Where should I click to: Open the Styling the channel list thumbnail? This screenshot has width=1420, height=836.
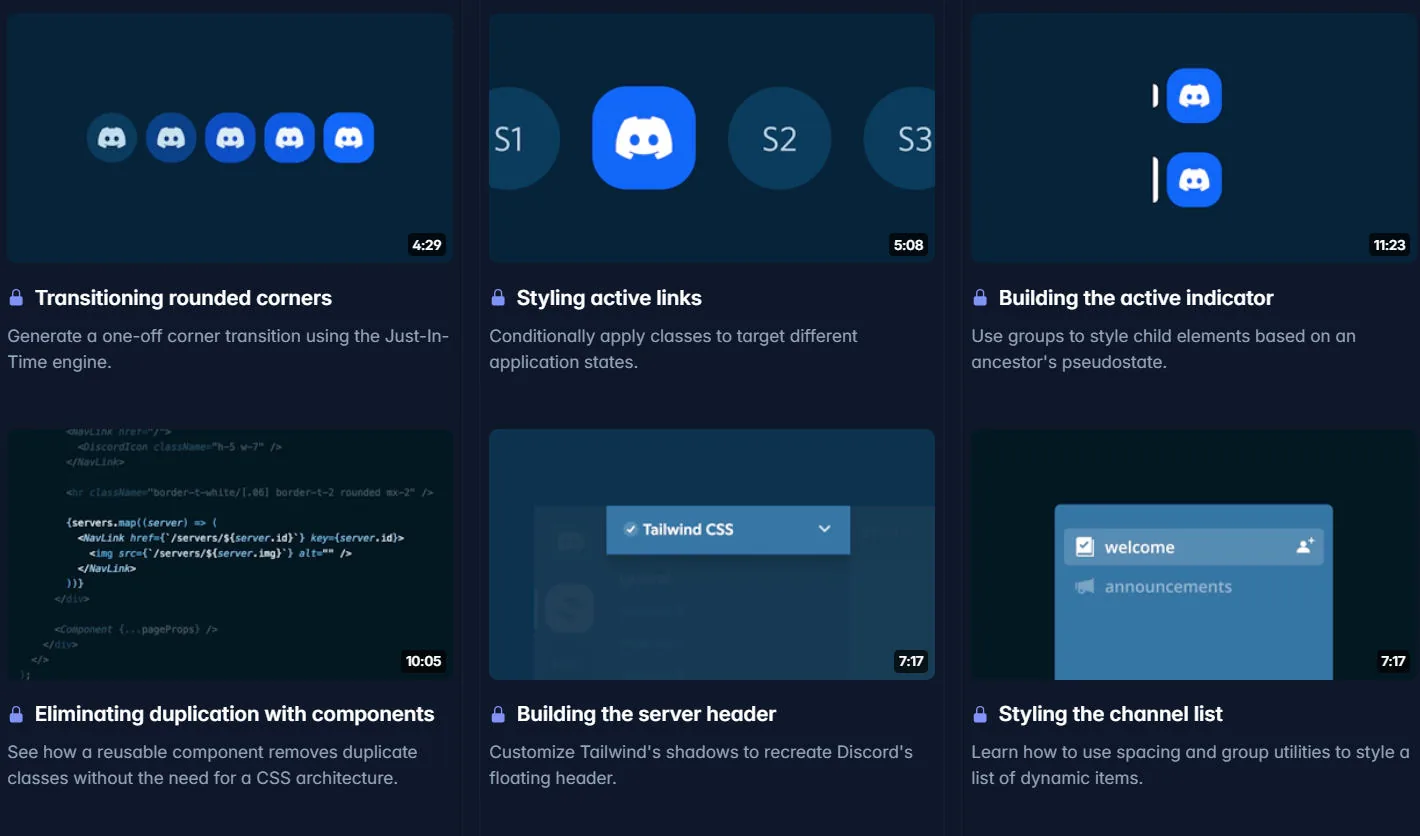(x=1194, y=555)
